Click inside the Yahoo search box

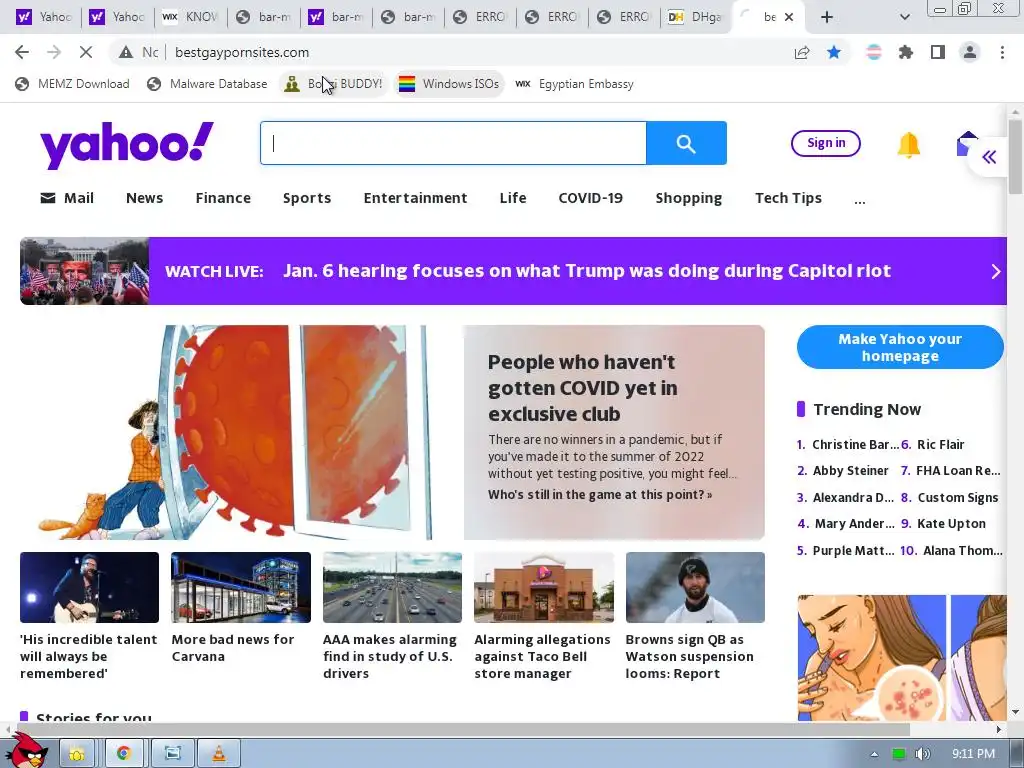coord(453,143)
